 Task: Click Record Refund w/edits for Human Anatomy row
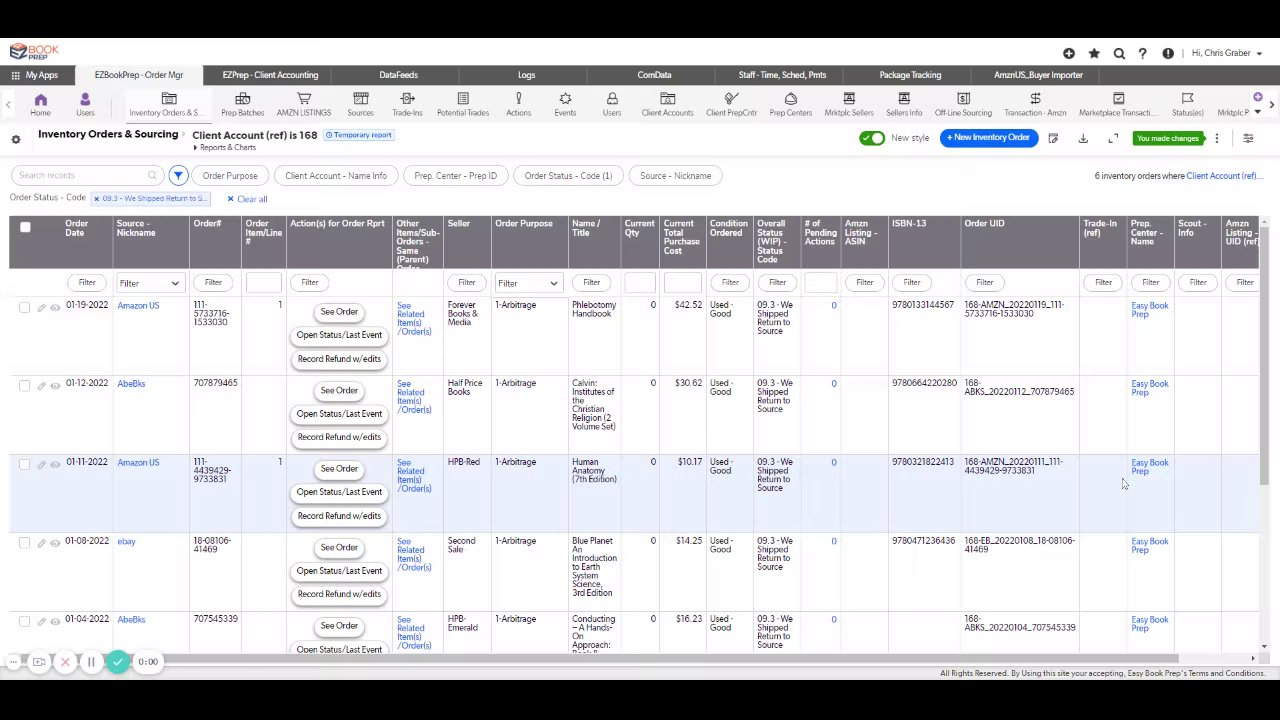(339, 516)
